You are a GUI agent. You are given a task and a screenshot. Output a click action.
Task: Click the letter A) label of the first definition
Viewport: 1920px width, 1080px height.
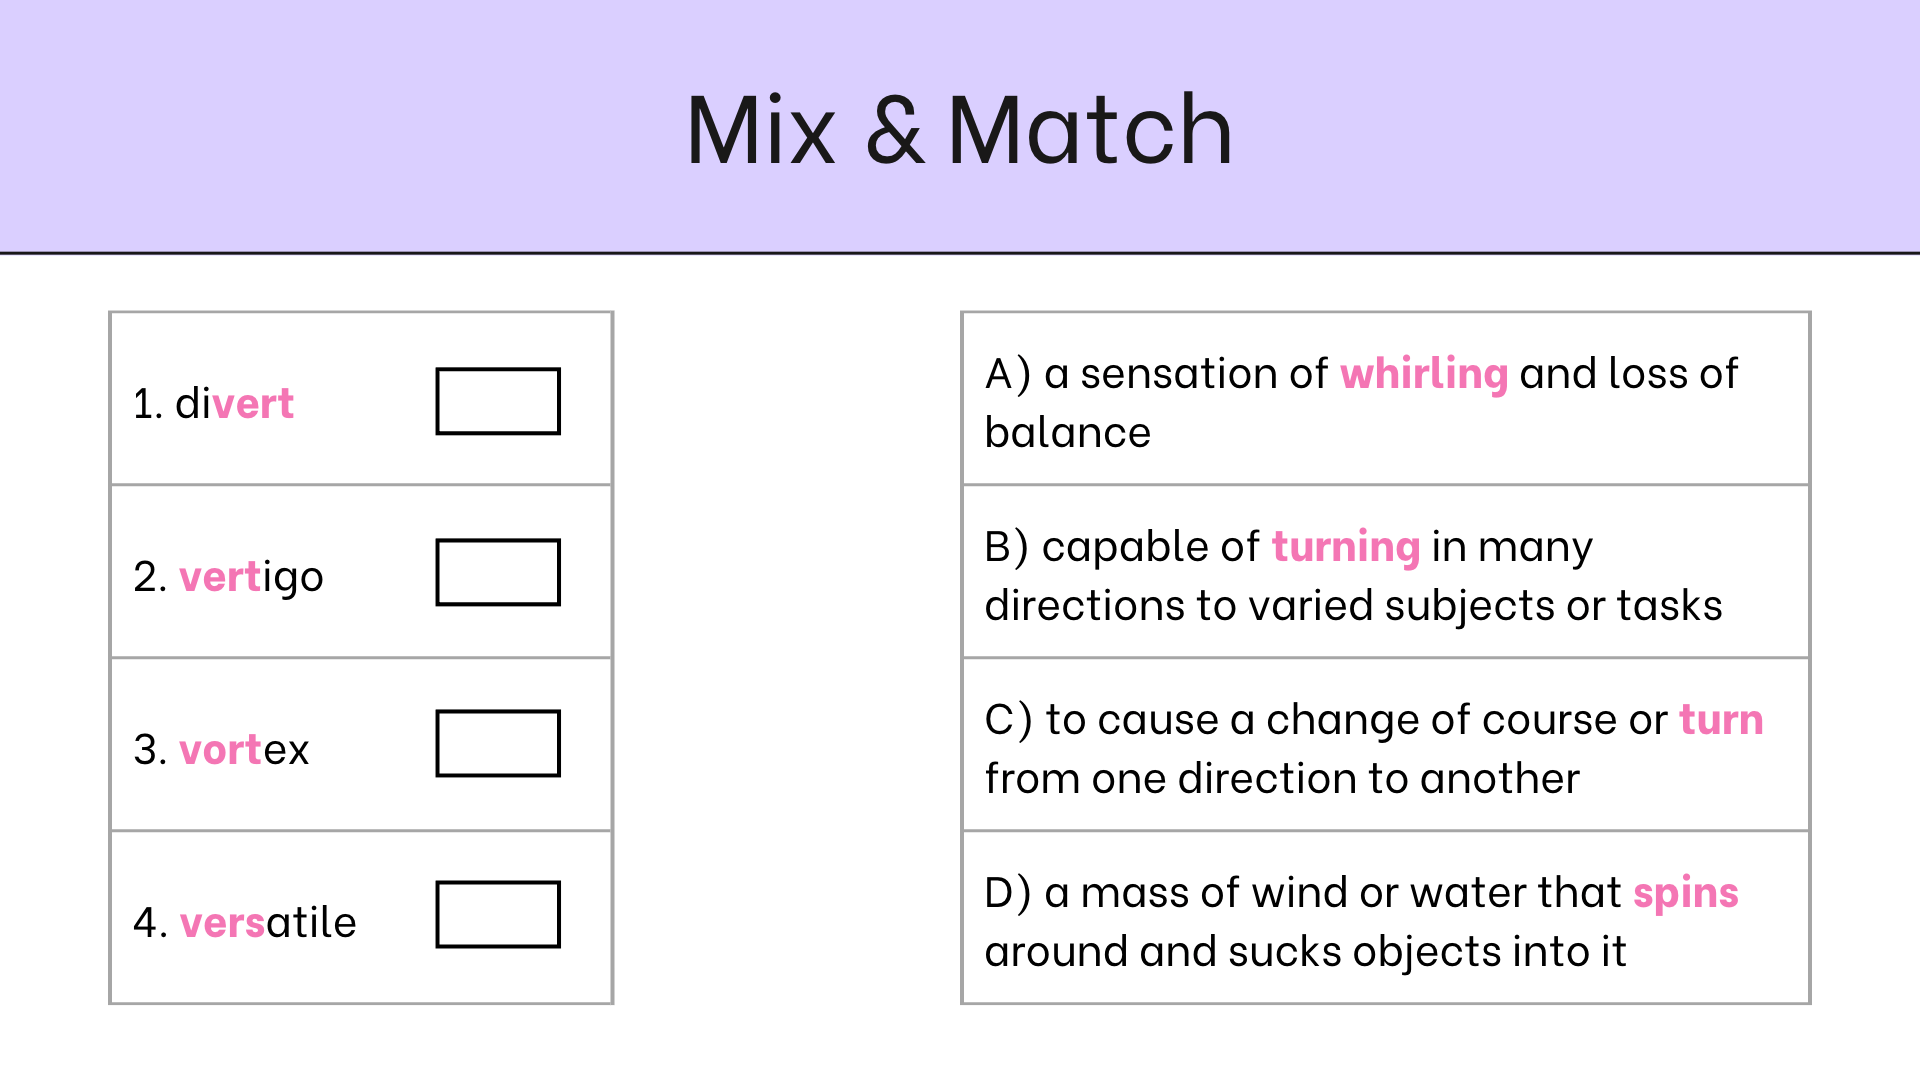point(1007,374)
